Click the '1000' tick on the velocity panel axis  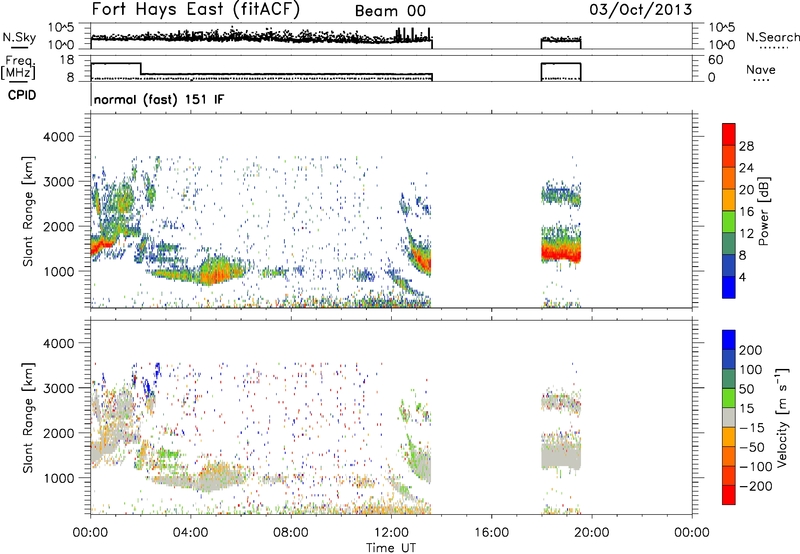click(x=59, y=478)
